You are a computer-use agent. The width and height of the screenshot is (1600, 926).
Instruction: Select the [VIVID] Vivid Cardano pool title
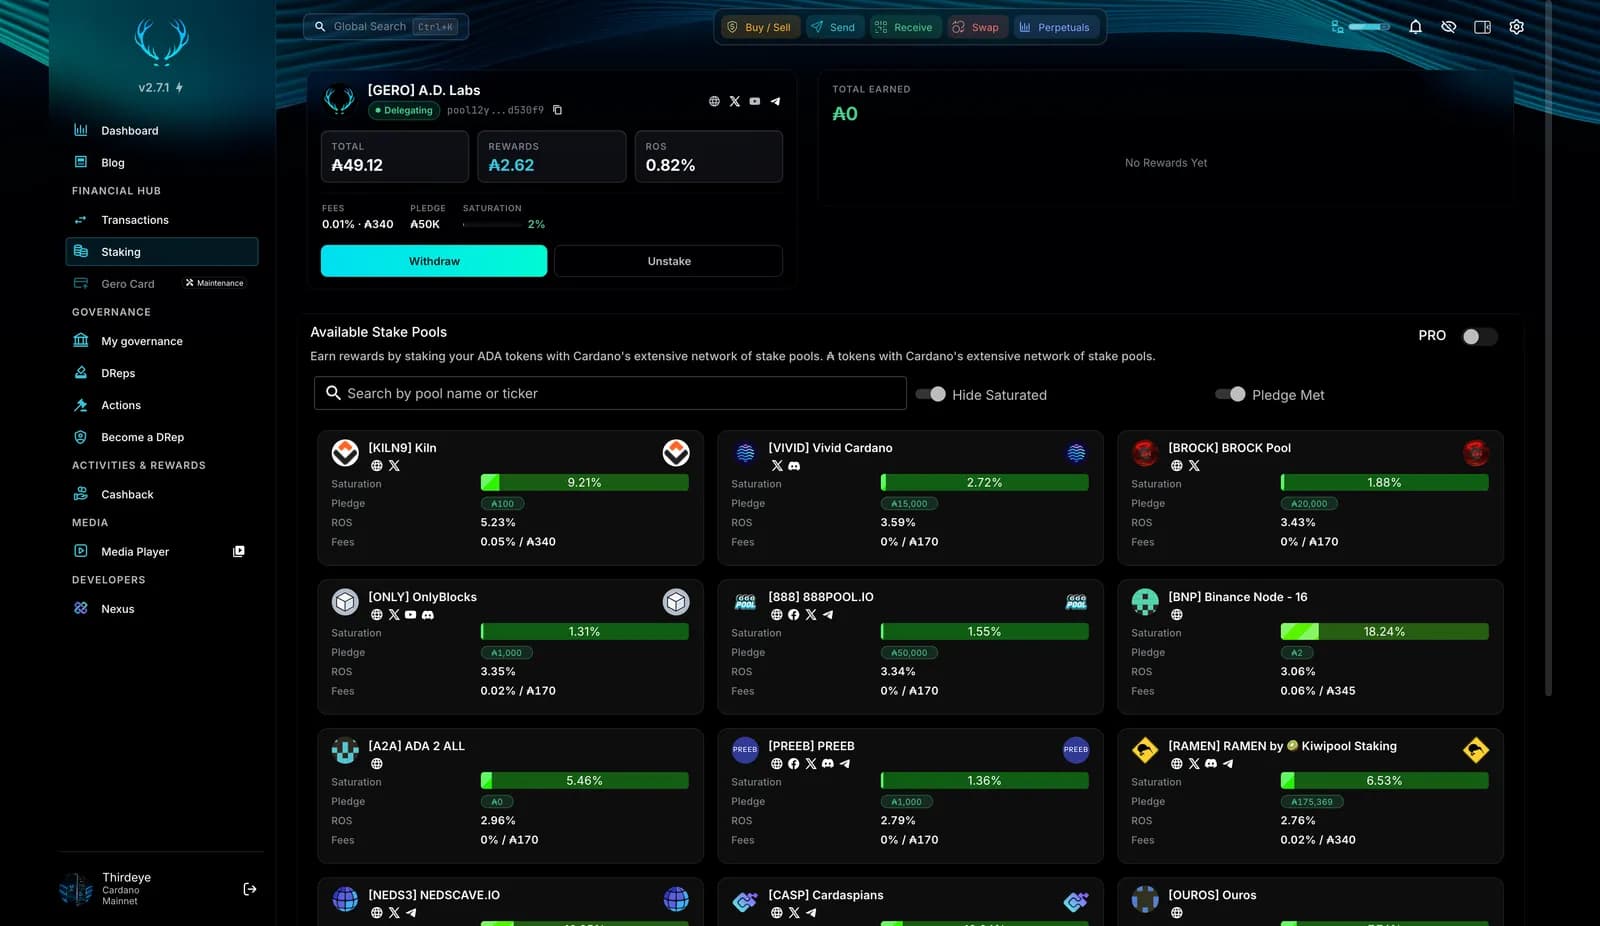(830, 448)
